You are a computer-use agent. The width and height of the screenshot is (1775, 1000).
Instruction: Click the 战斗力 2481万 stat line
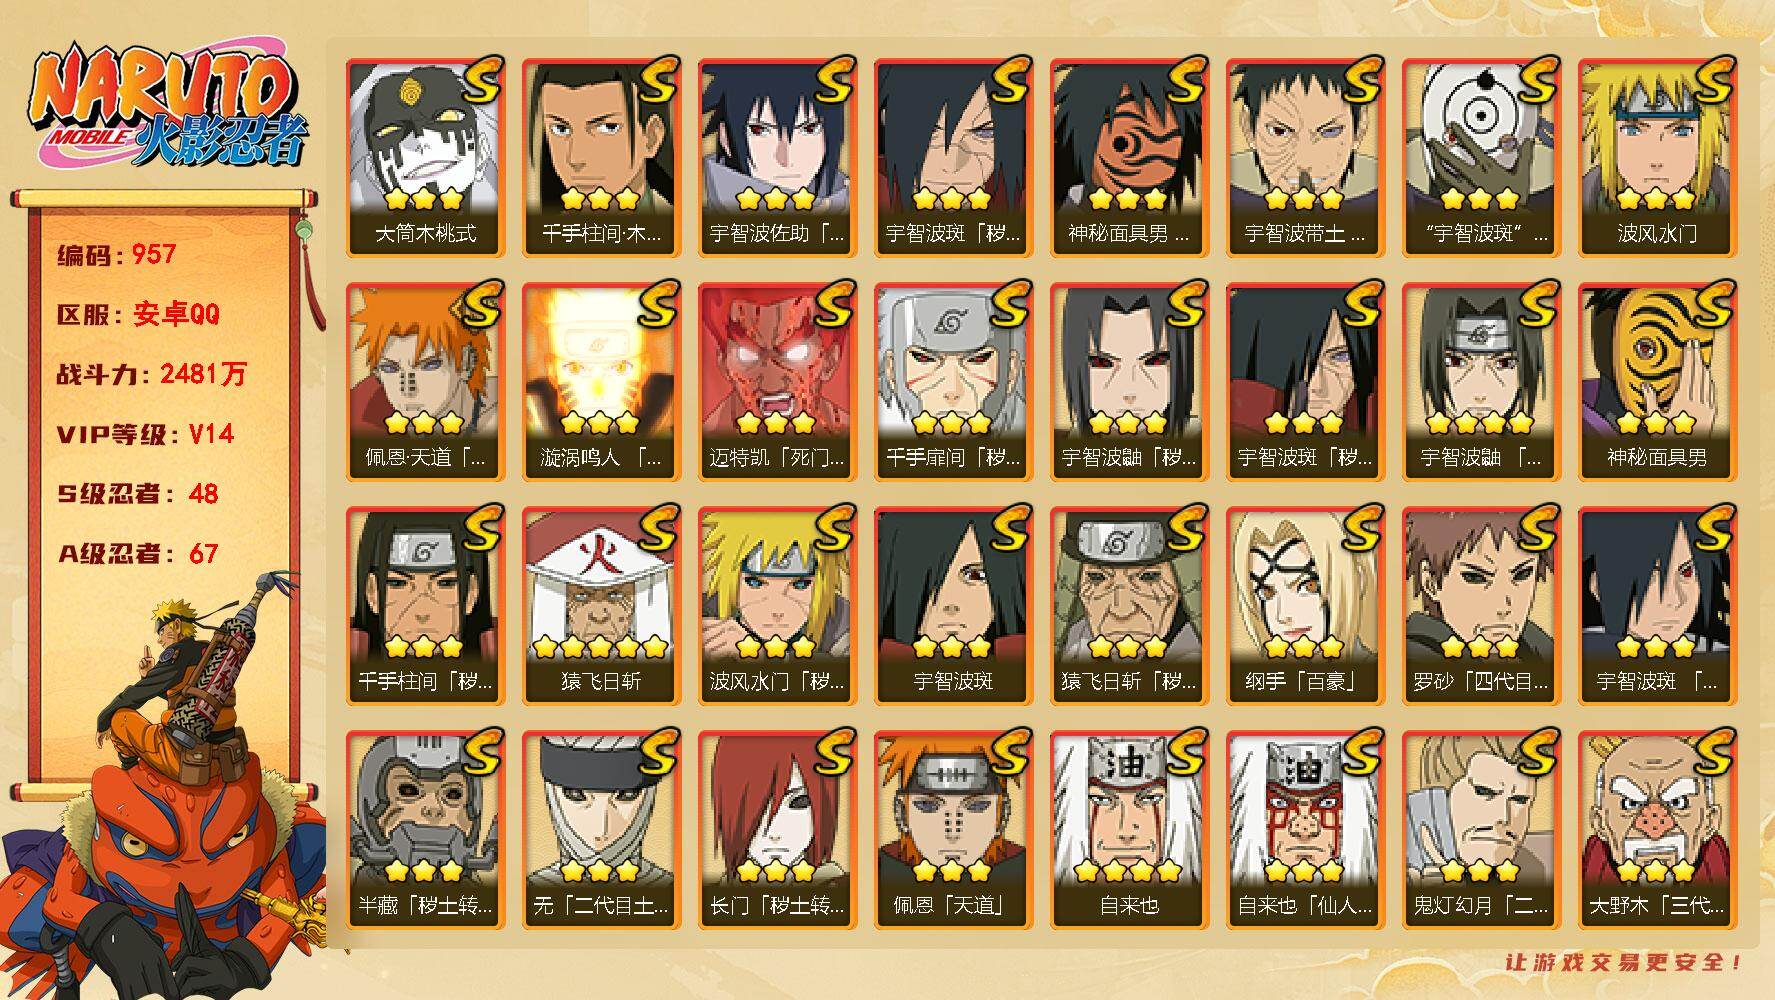click(151, 374)
